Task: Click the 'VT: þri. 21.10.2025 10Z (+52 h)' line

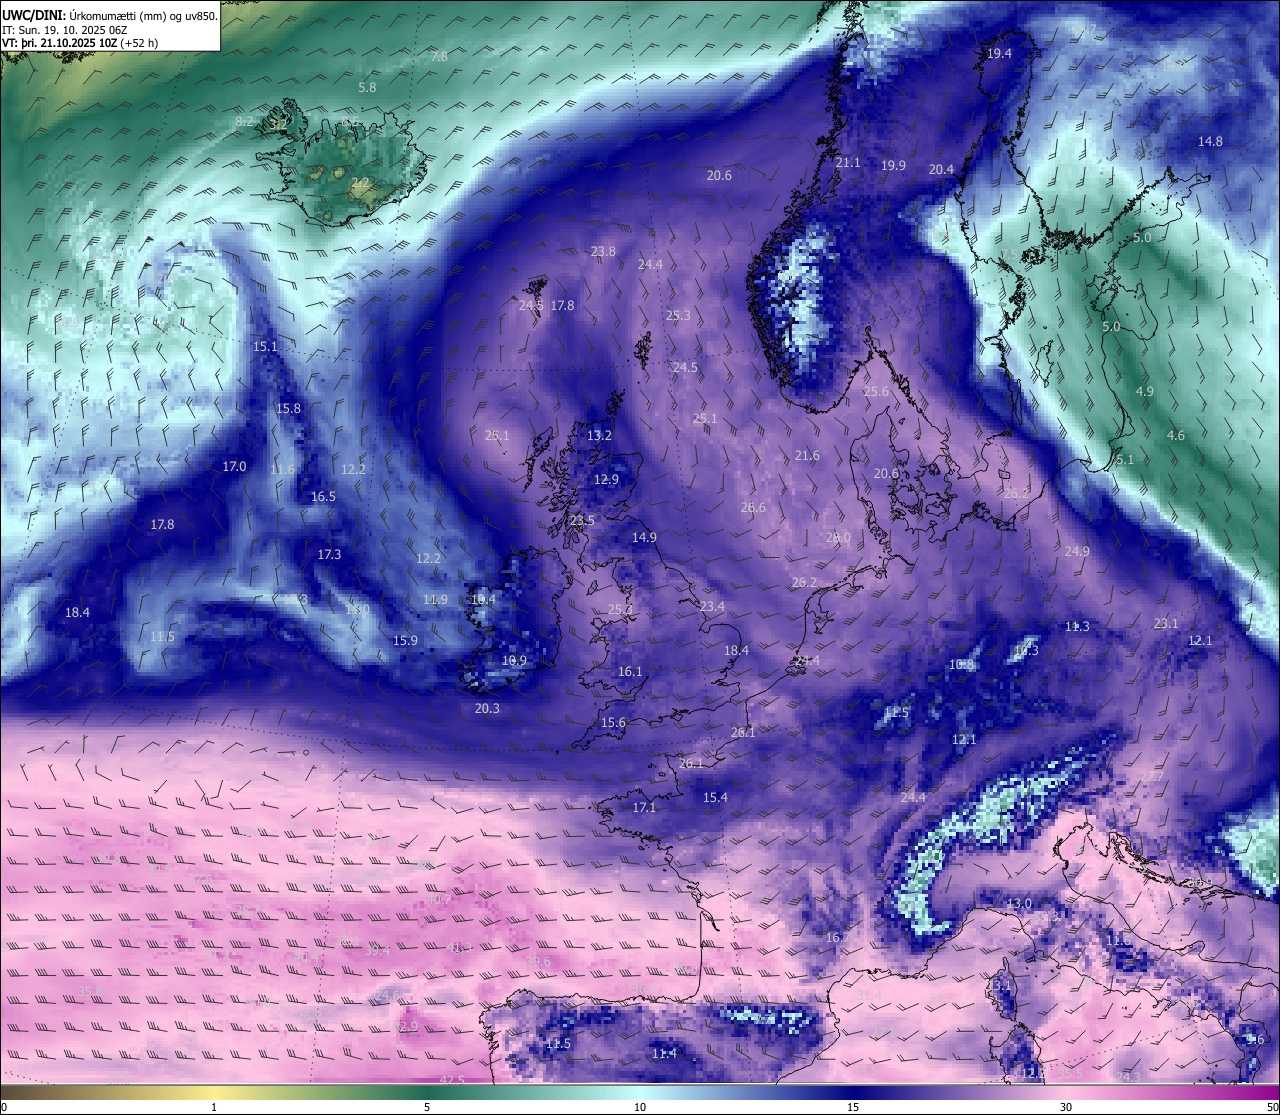Action: click(x=81, y=43)
